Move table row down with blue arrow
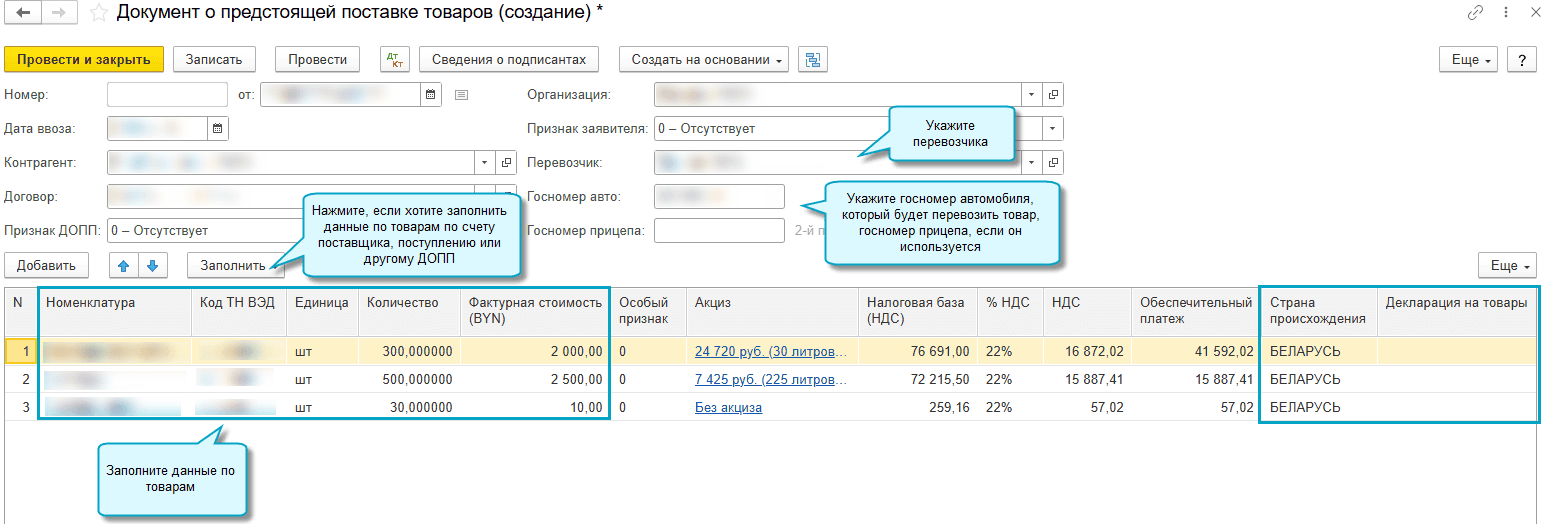Screen dimensions: 1547x524 tap(152, 265)
